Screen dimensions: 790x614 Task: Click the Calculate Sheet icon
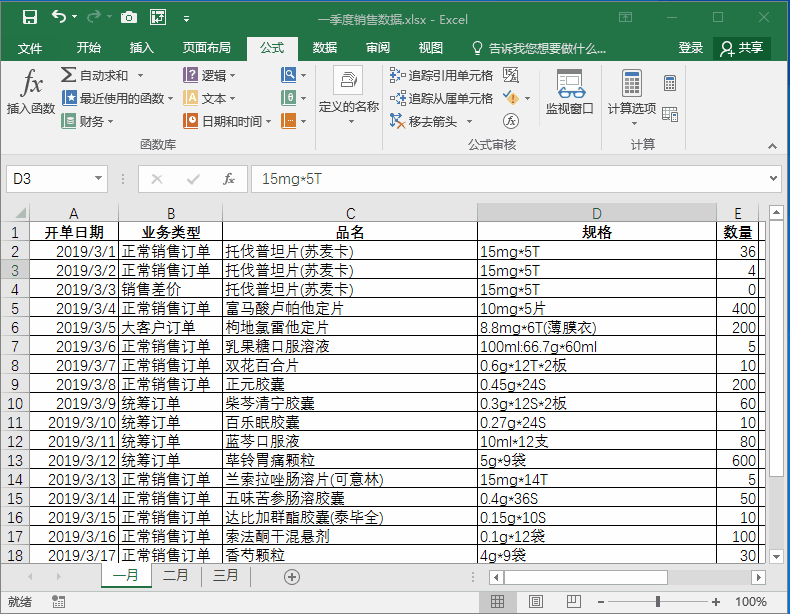coord(670,114)
